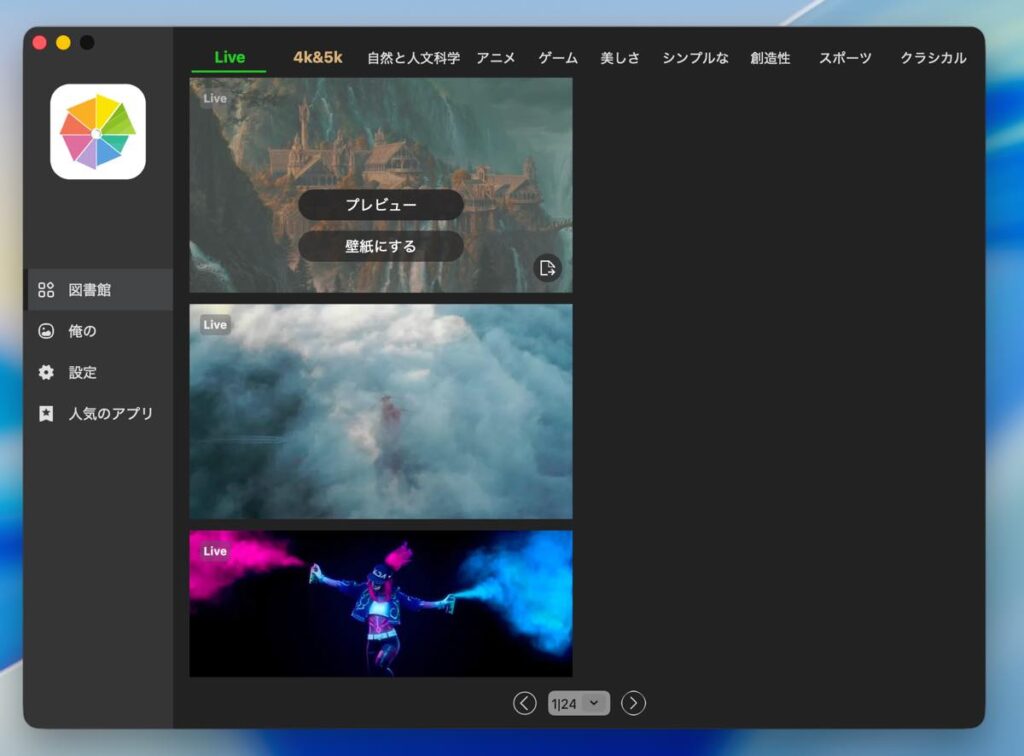1024x756 pixels.
Task: Go to the previous page arrow
Action: click(x=525, y=703)
